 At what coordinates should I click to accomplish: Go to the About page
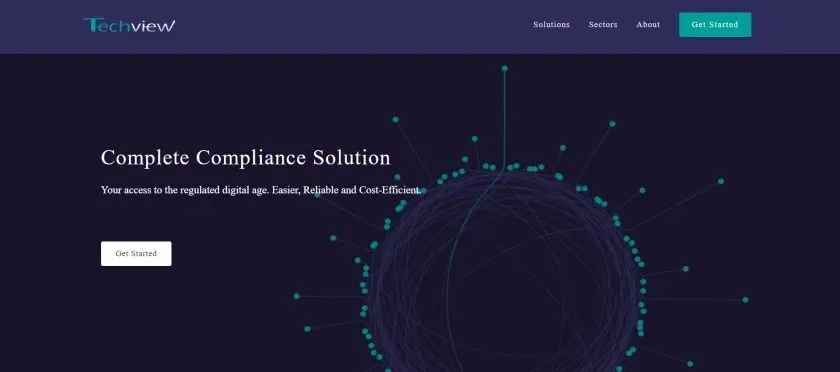point(648,25)
